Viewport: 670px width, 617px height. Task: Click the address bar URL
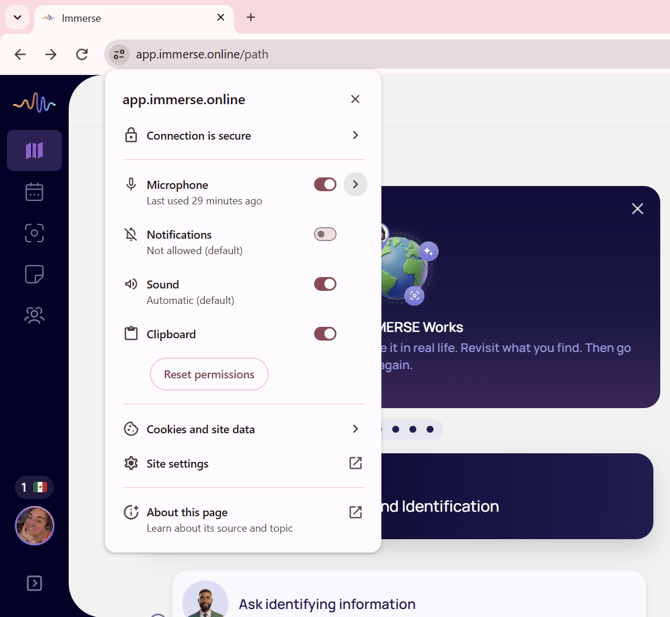click(x=202, y=54)
